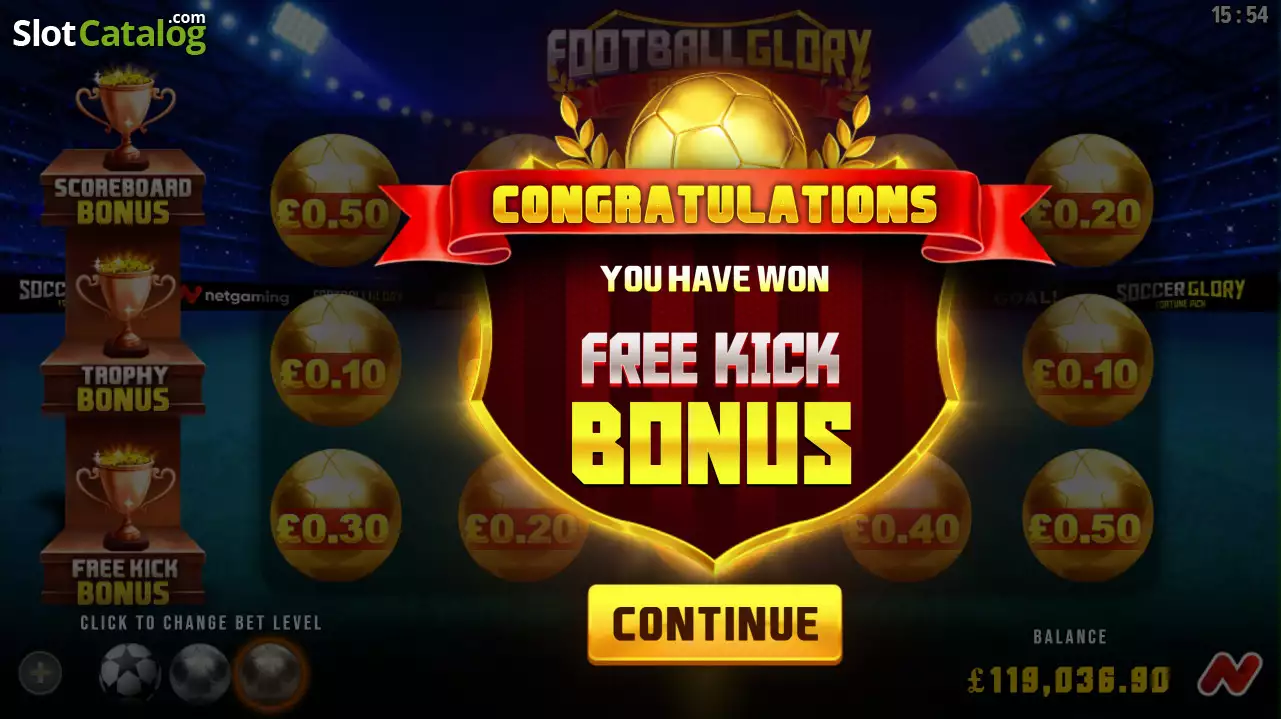Select the highlighted third football bet level
Screen dimensions: 1281x719
[x=269, y=673]
